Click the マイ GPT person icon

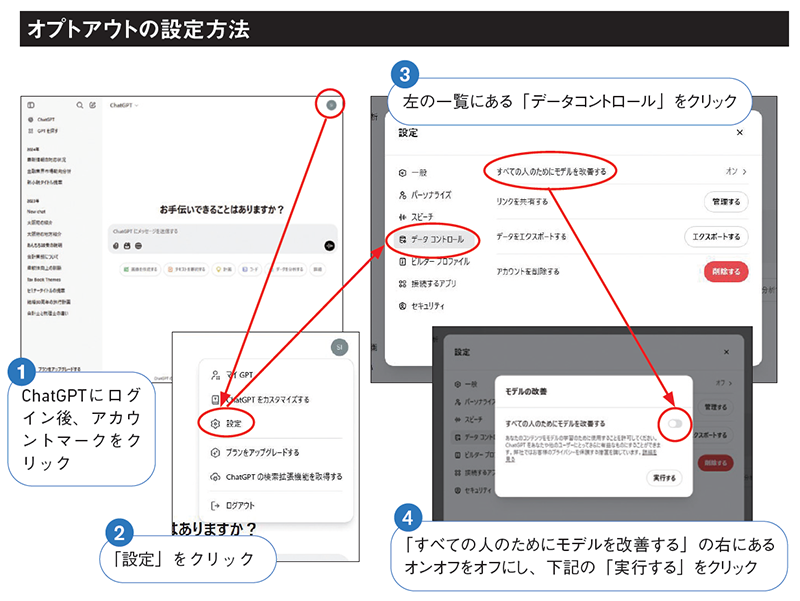point(215,375)
